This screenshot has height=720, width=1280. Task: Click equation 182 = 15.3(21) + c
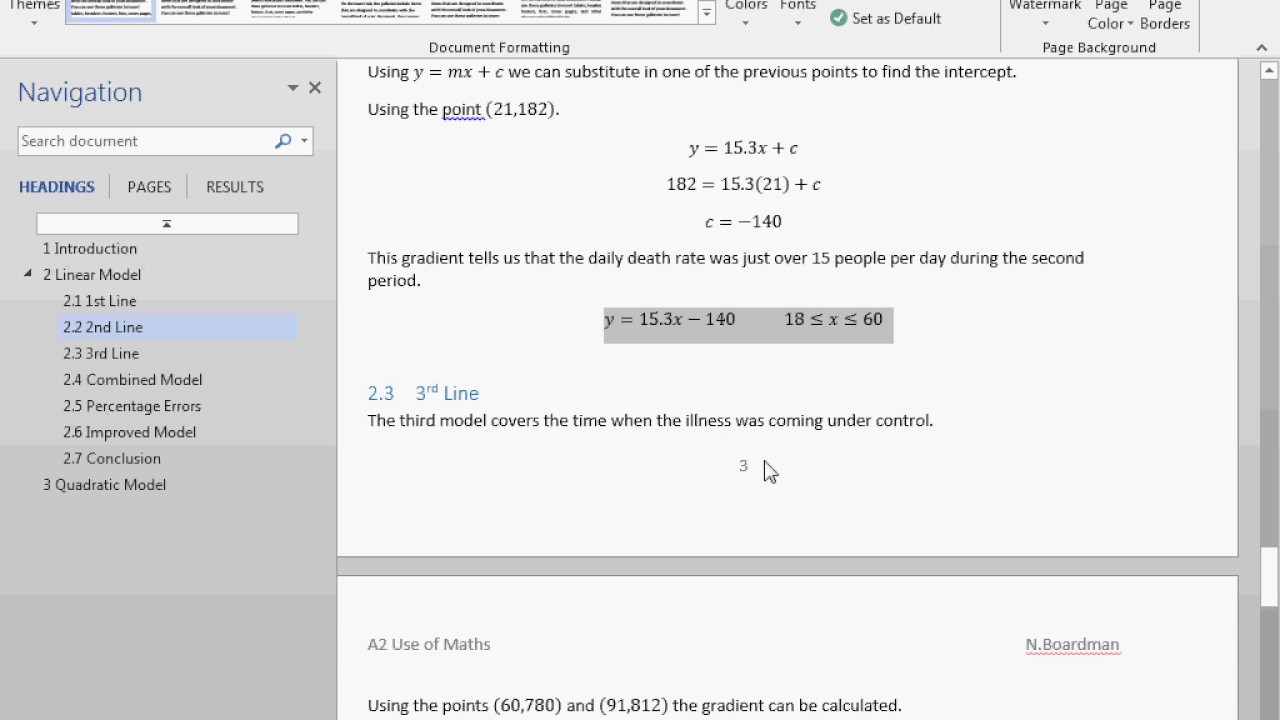click(x=743, y=184)
